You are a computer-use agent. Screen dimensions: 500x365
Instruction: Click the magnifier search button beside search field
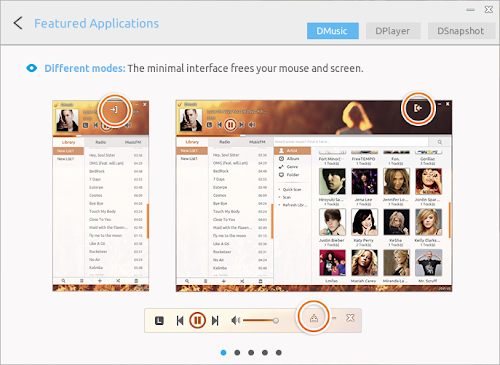point(440,142)
